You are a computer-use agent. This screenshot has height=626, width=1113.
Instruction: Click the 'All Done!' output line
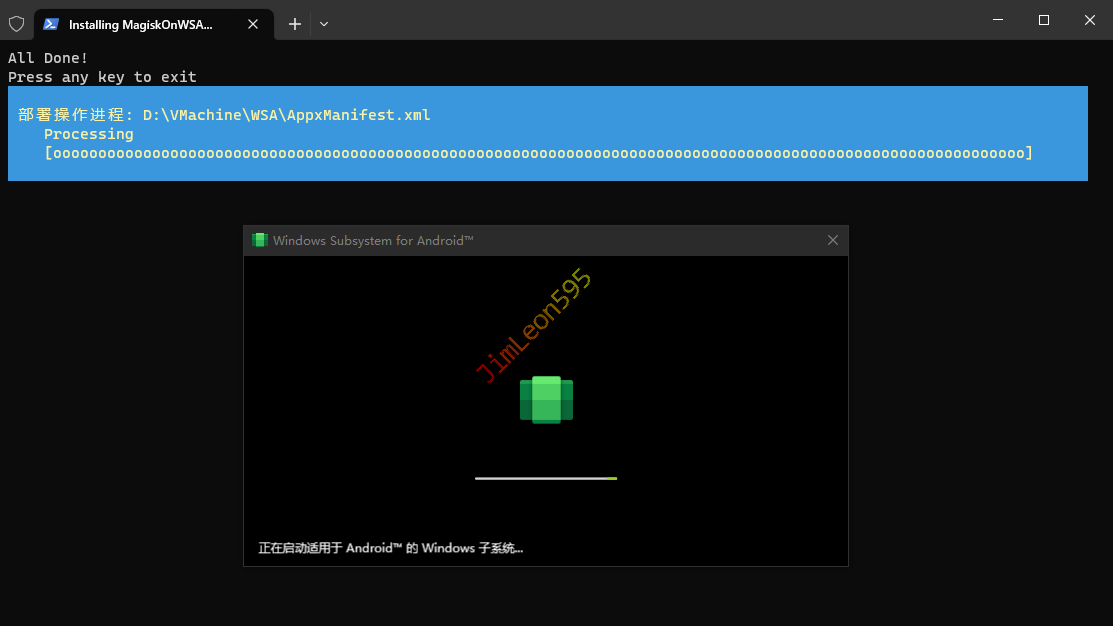click(x=48, y=58)
